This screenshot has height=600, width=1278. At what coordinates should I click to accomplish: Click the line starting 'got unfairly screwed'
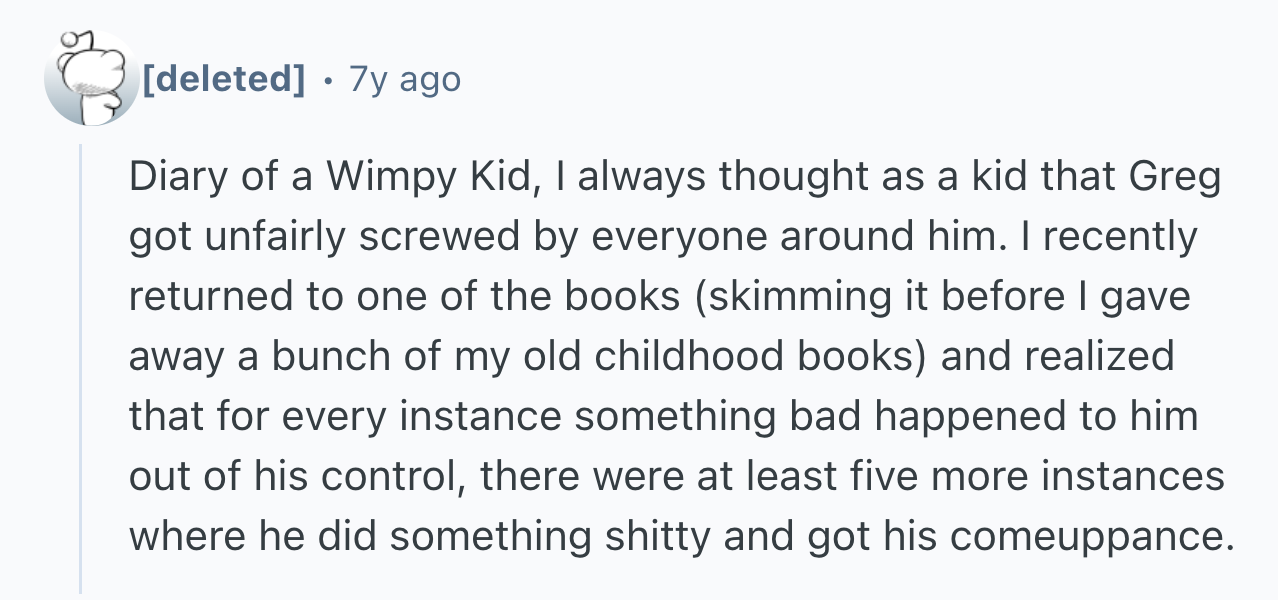click(663, 238)
